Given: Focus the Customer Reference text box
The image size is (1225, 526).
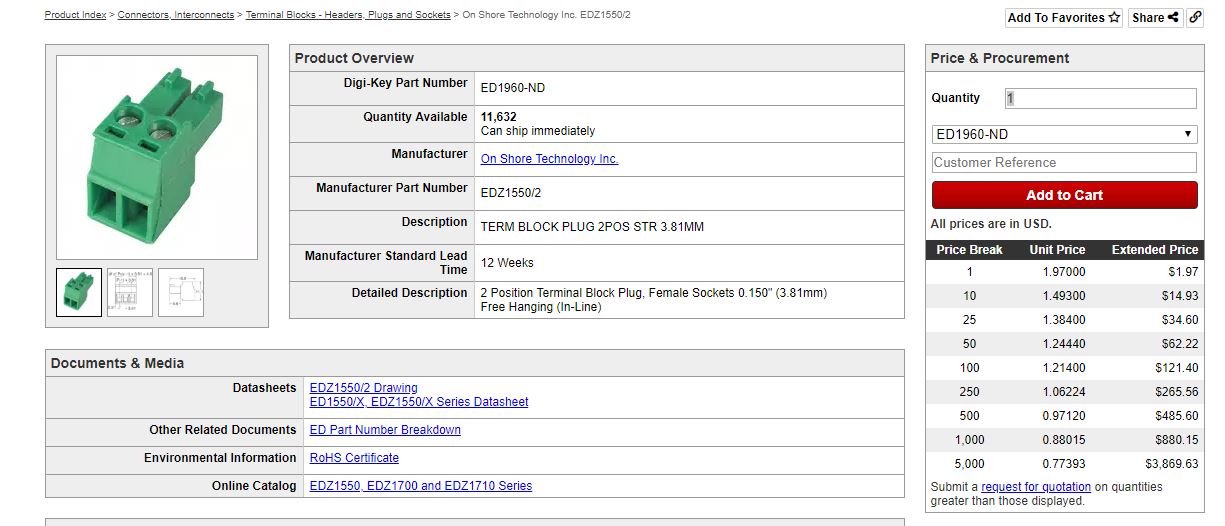Looking at the screenshot, I should [1064, 162].
